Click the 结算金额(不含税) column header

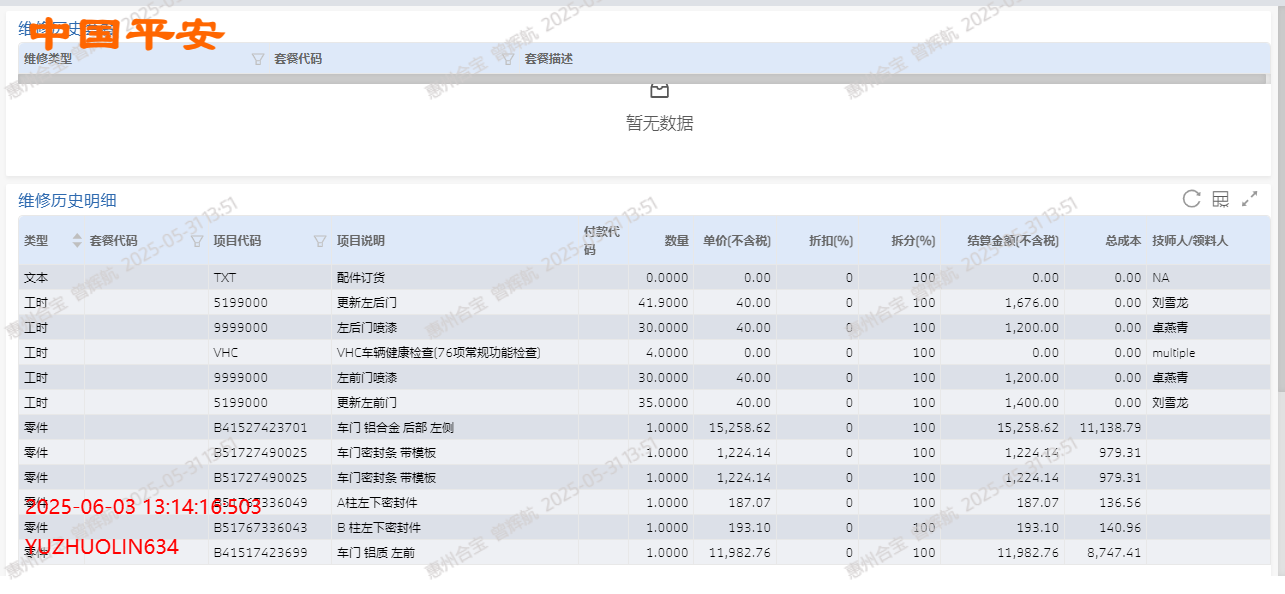[x=1012, y=241]
